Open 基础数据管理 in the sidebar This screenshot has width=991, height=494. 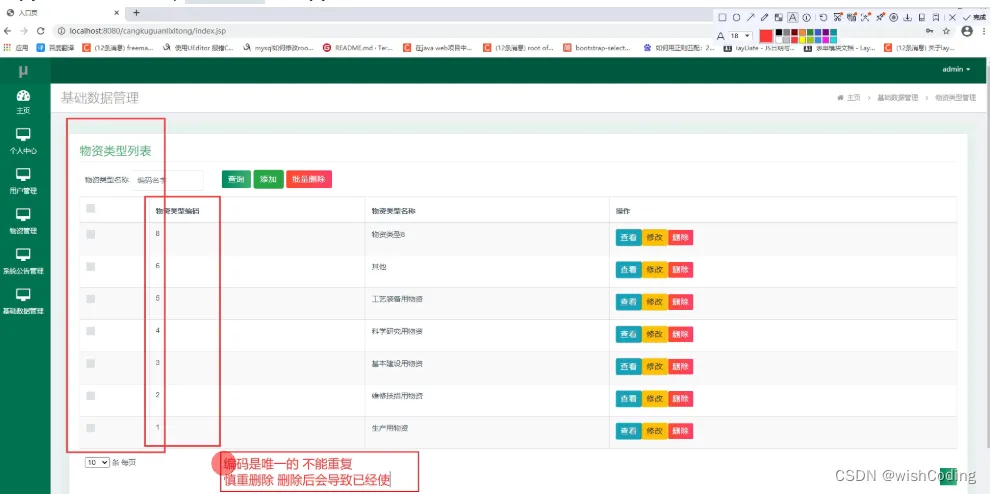pyautogui.click(x=23, y=301)
